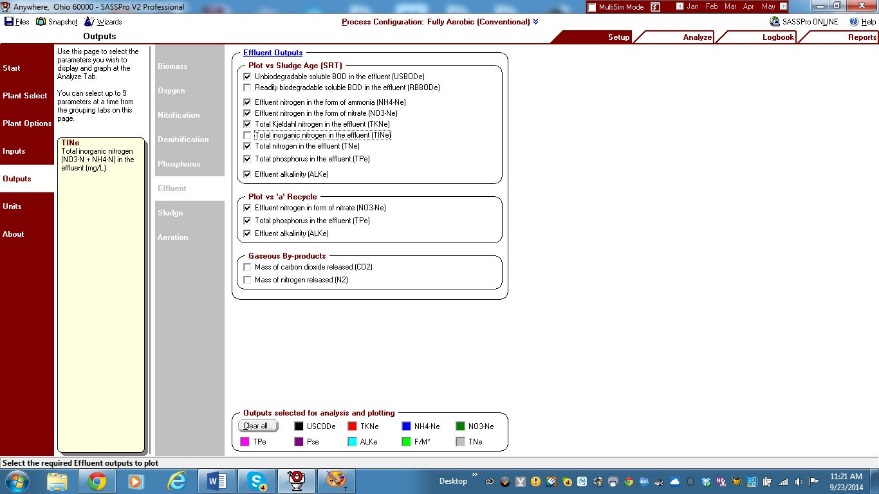Image resolution: width=879 pixels, height=494 pixels.
Task: Expand the Process Configuration dropdown chevron
Action: coord(536,21)
